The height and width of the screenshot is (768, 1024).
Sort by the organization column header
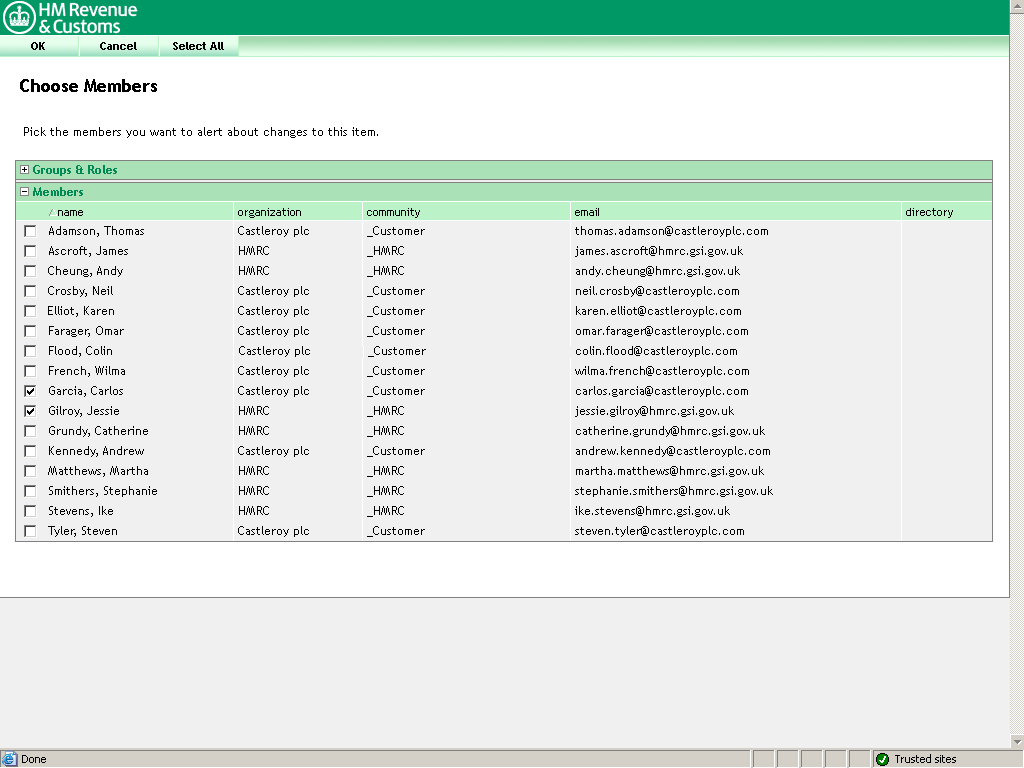tap(269, 212)
